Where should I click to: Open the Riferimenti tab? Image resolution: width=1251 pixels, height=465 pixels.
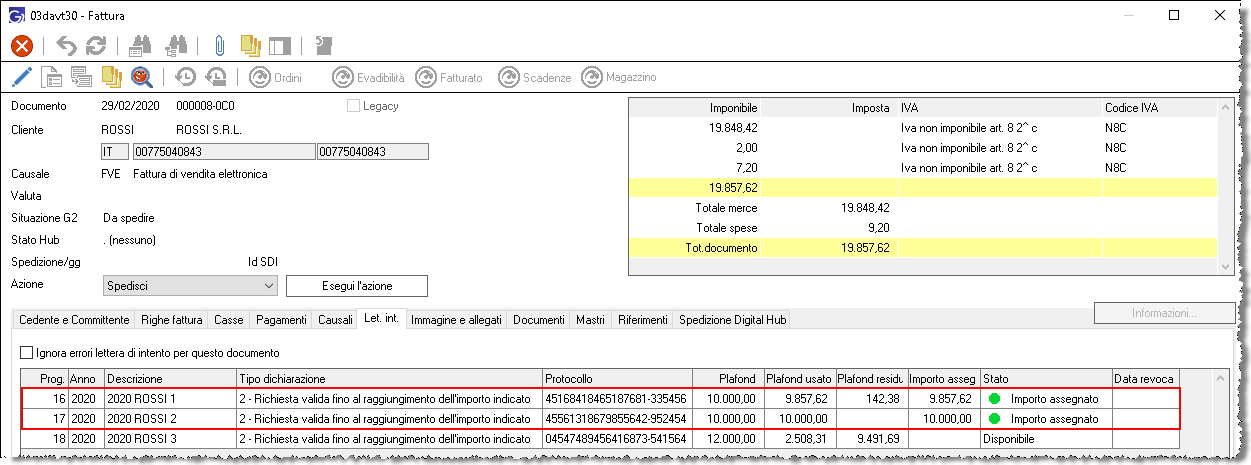point(643,320)
